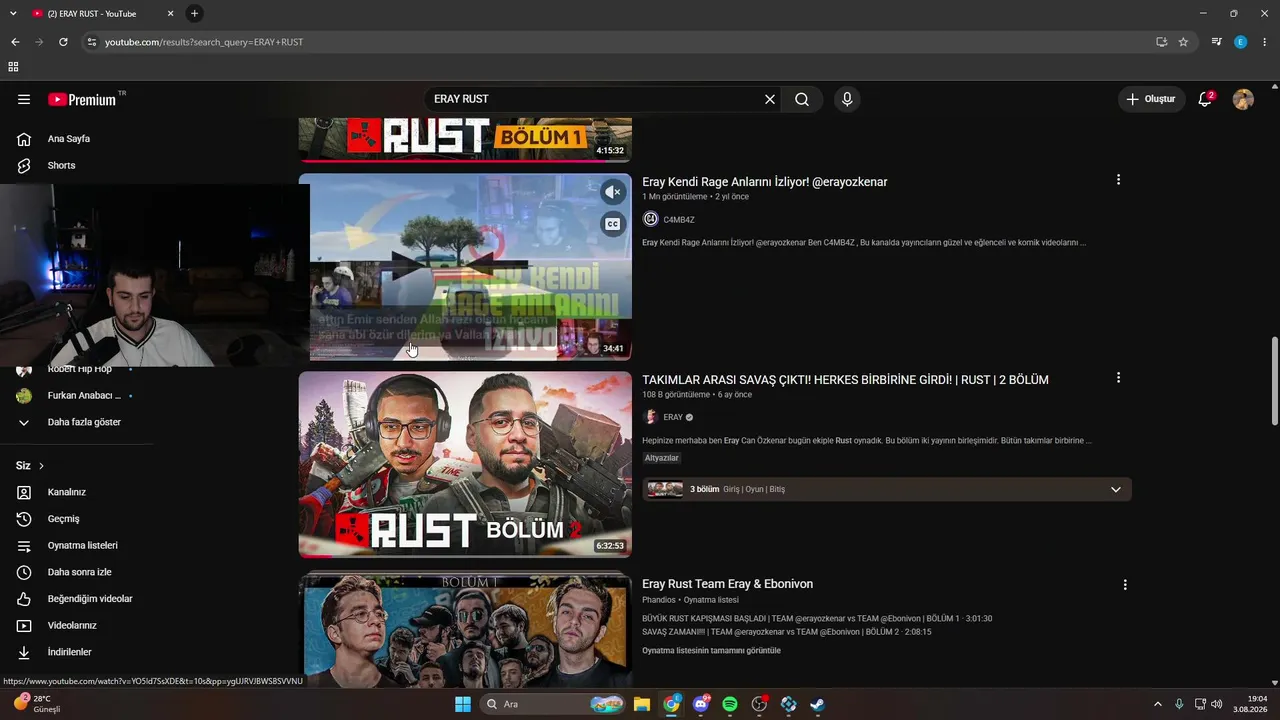Open the YouTube guide hamburger menu
1280x720 pixels.
[24, 99]
